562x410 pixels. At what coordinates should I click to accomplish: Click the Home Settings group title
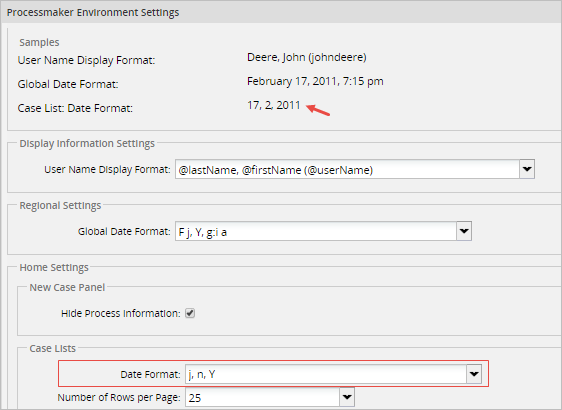point(54,267)
